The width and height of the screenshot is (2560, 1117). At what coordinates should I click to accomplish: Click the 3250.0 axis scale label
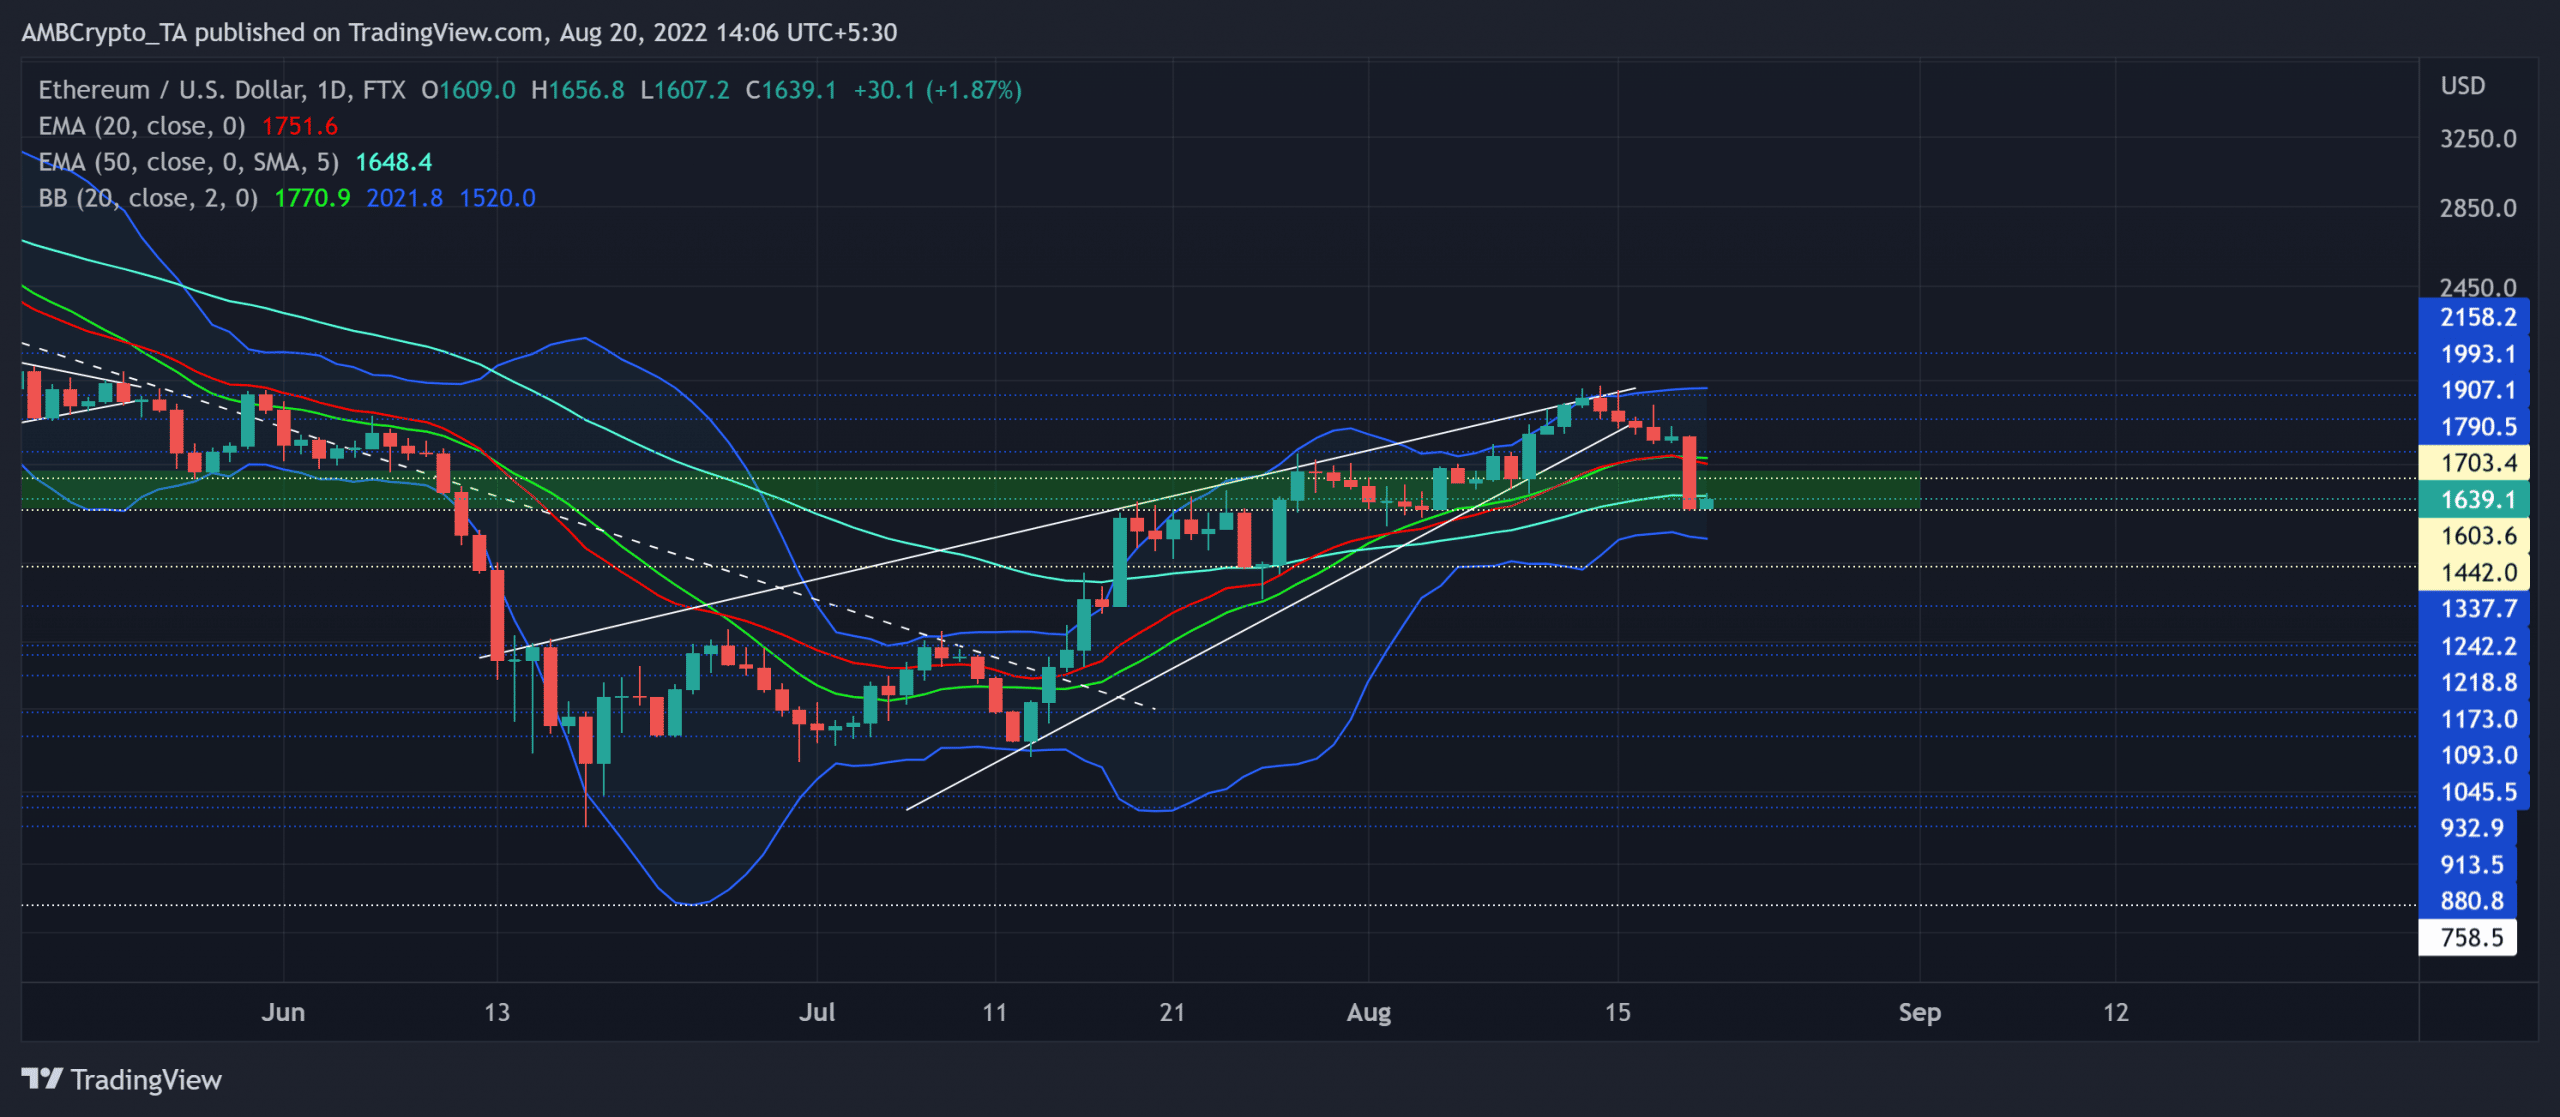coord(2478,139)
